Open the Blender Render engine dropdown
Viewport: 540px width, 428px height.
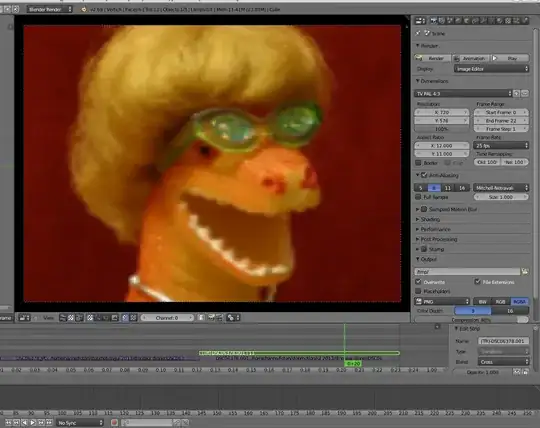[49, 9]
